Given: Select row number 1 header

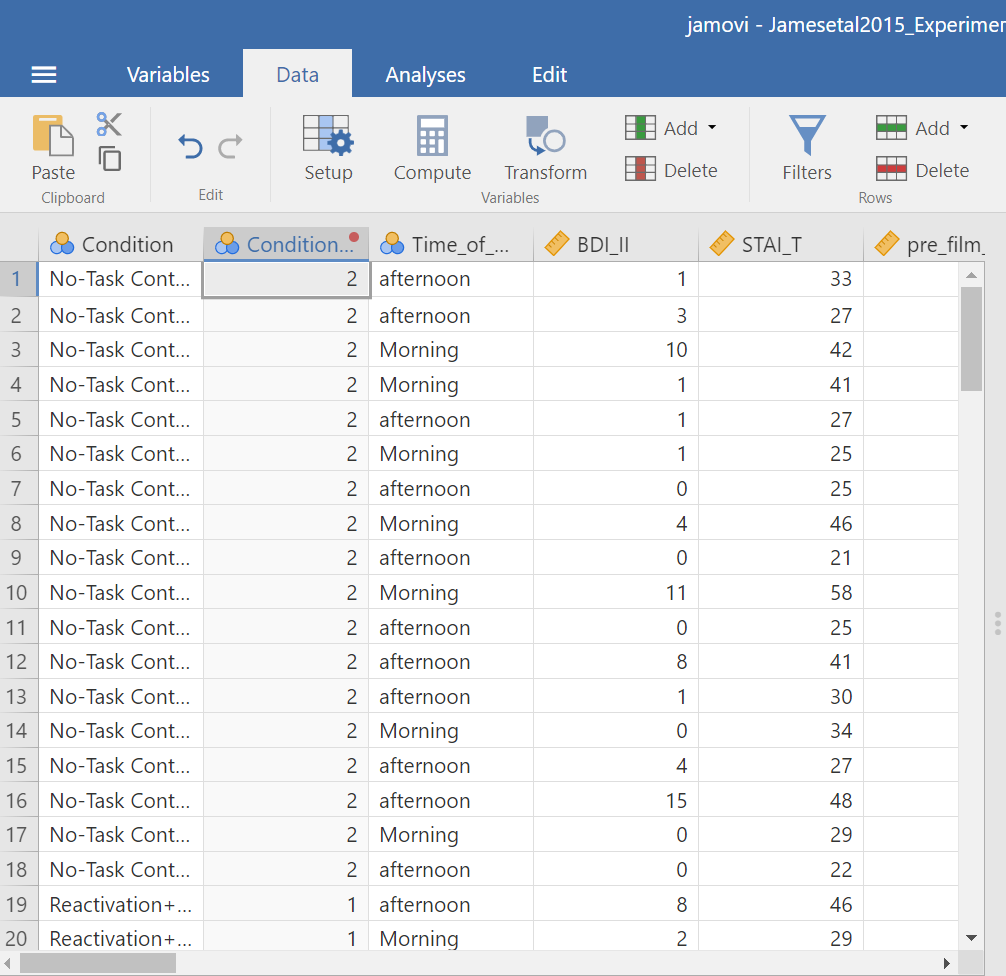Looking at the screenshot, I should click(x=19, y=279).
